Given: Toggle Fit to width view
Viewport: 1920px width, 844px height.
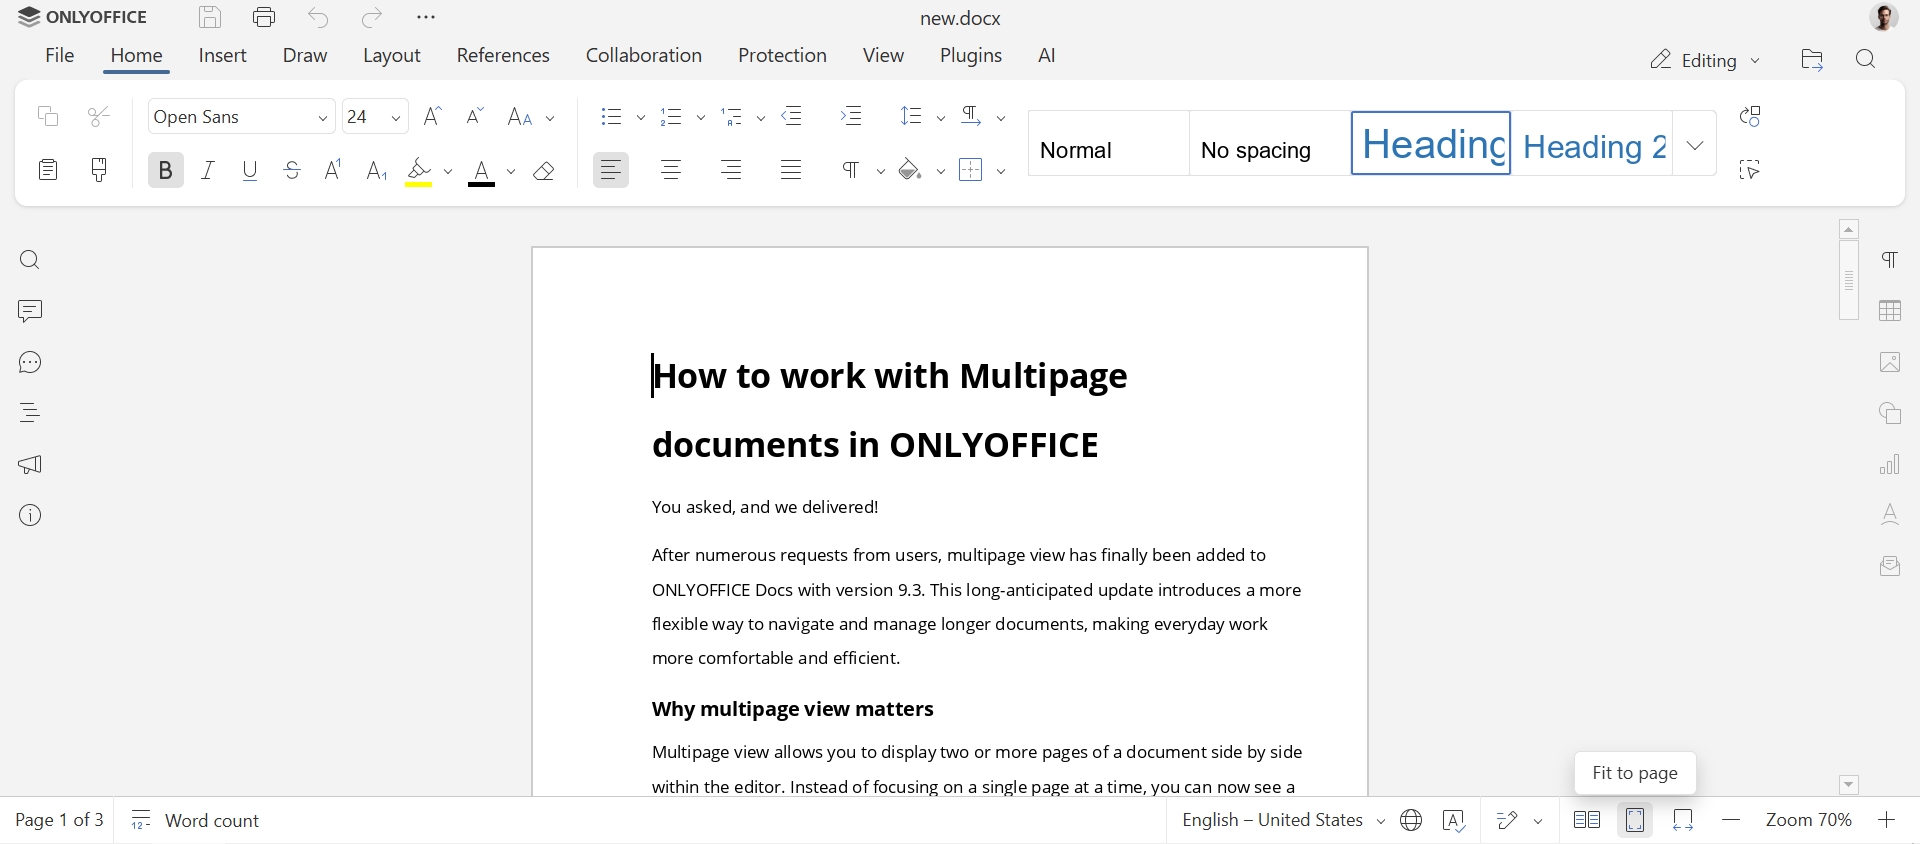Looking at the screenshot, I should click(1683, 820).
